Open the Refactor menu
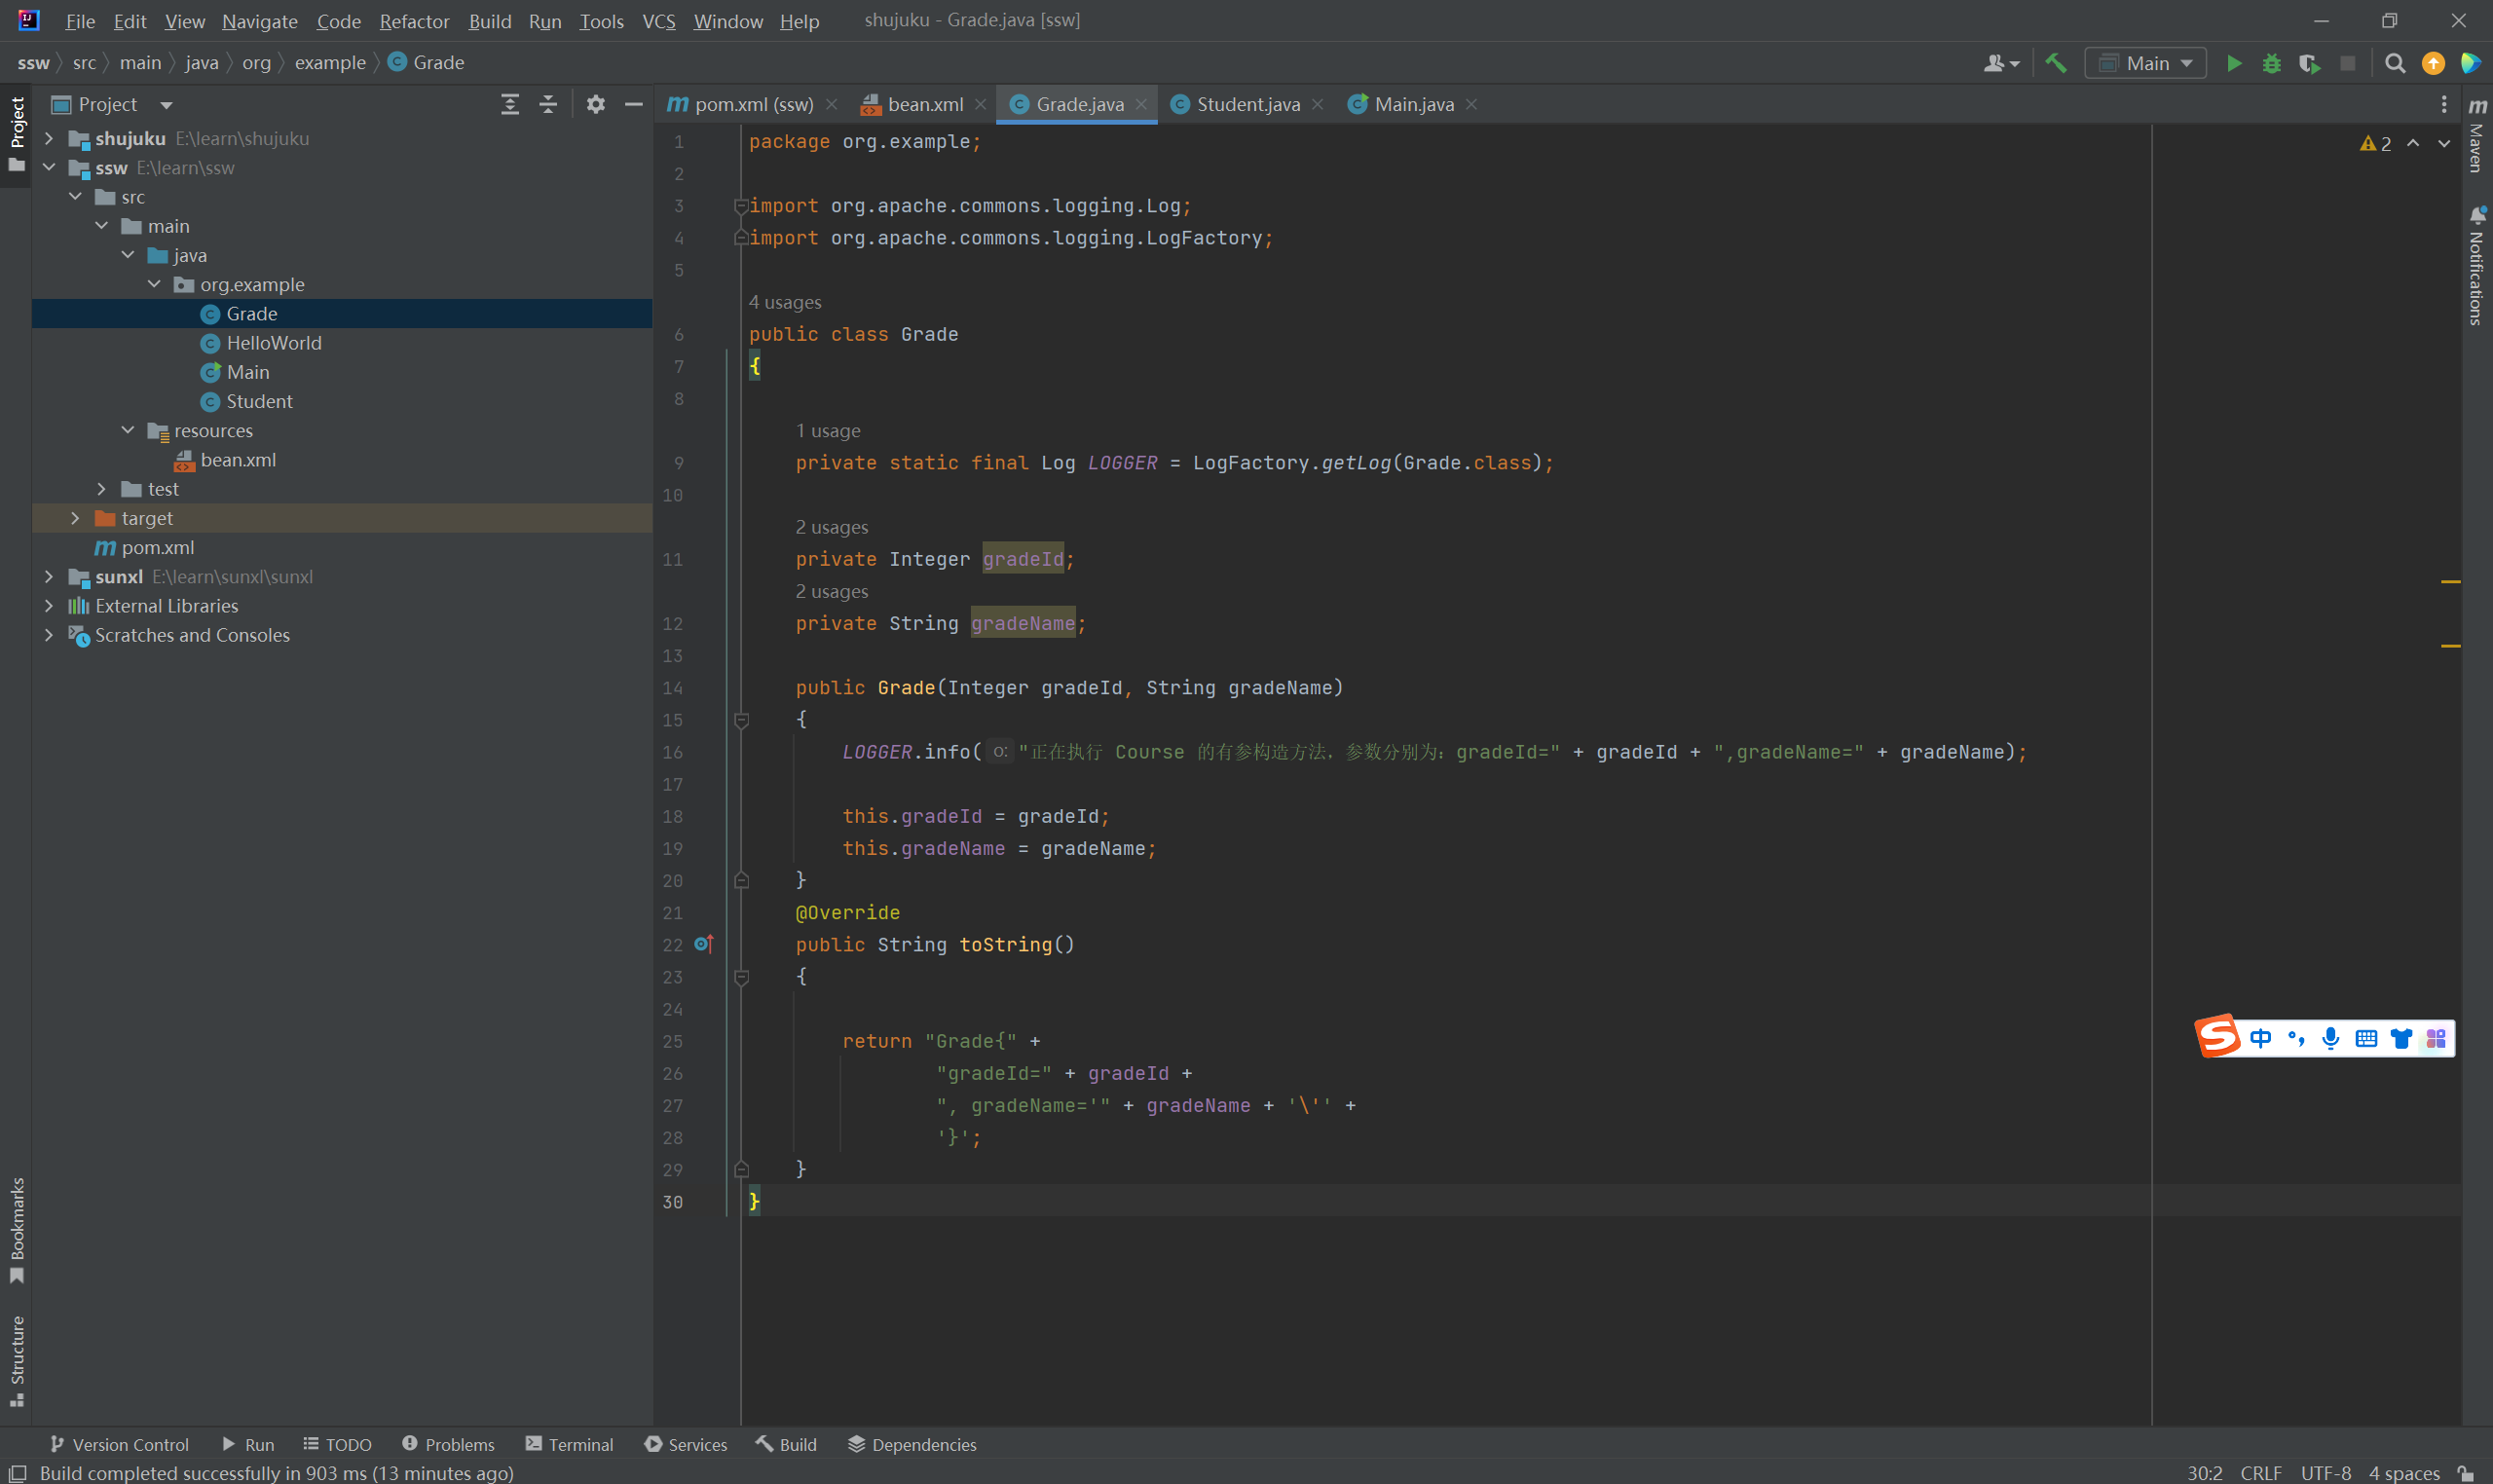The width and height of the screenshot is (2493, 1484). [414, 21]
